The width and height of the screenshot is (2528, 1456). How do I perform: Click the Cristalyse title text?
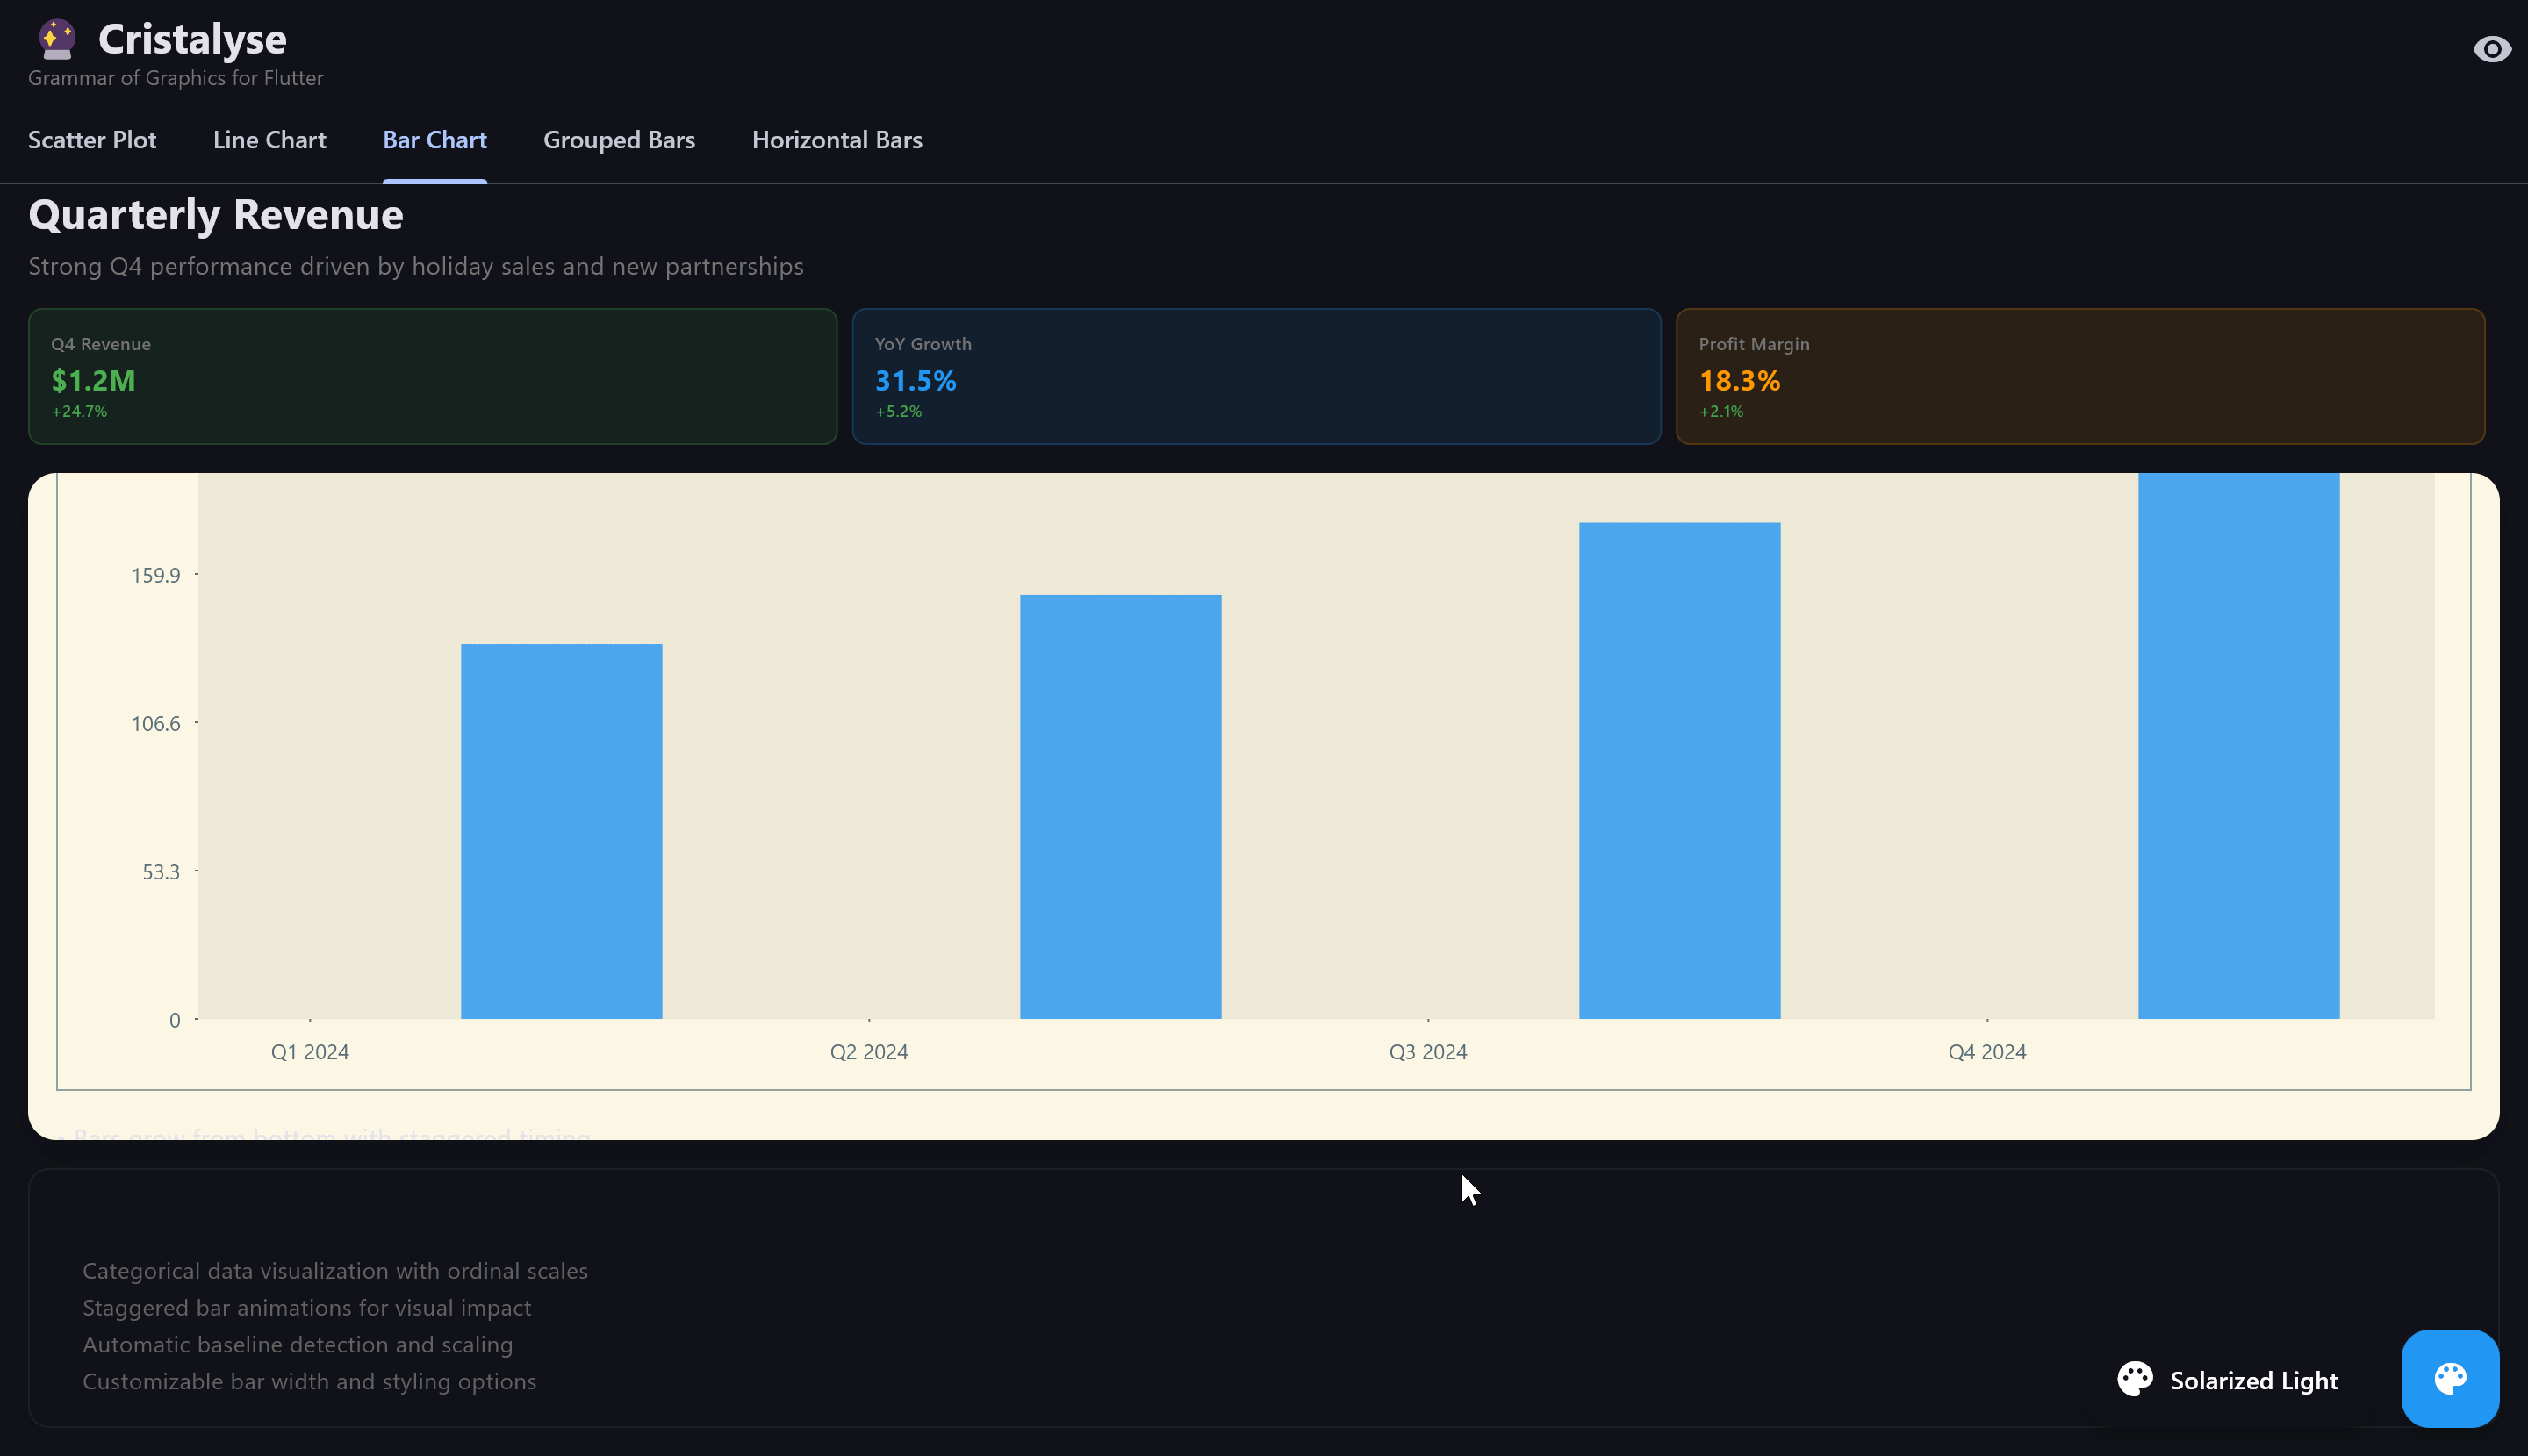point(192,39)
